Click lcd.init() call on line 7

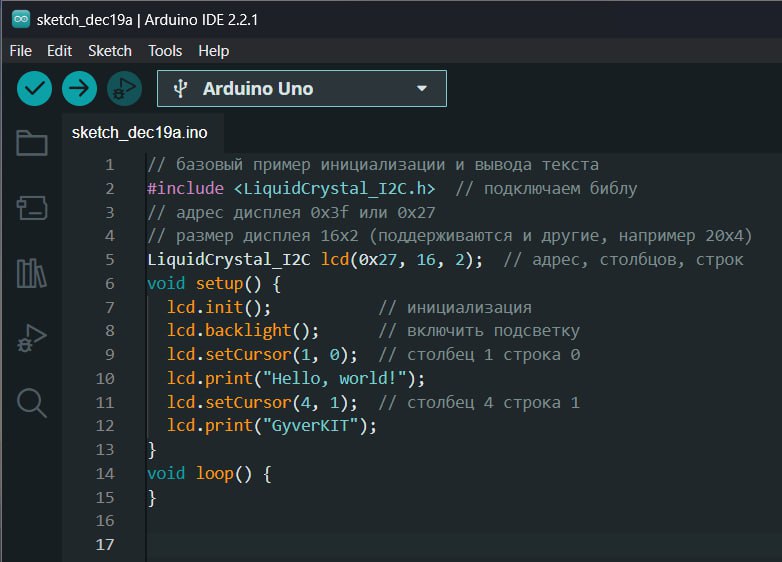[218, 307]
